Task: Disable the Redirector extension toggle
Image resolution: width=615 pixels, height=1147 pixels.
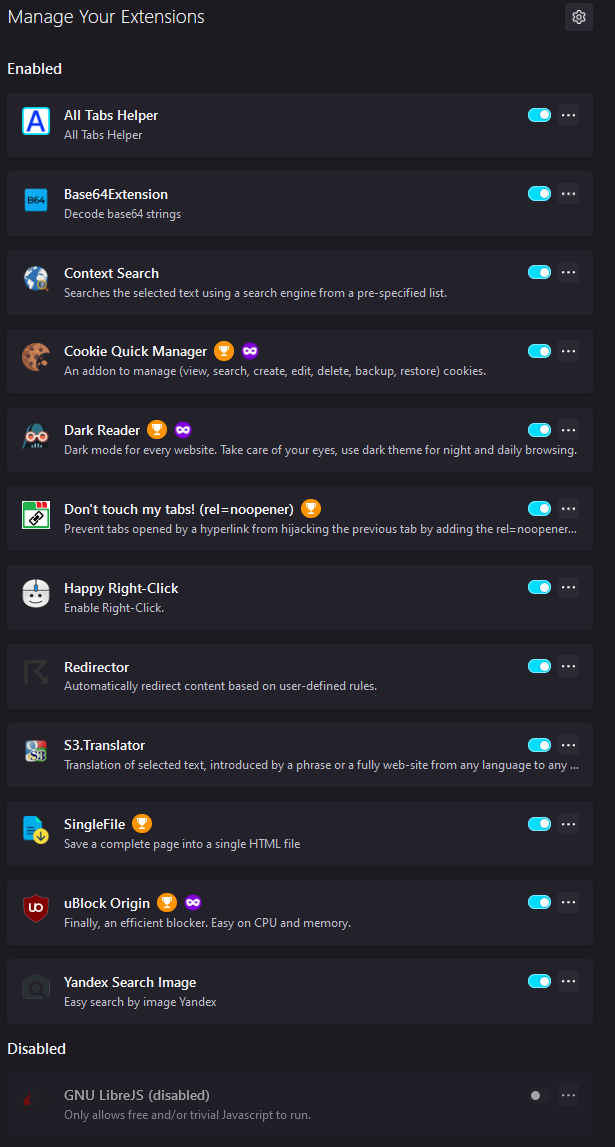Action: (540, 666)
